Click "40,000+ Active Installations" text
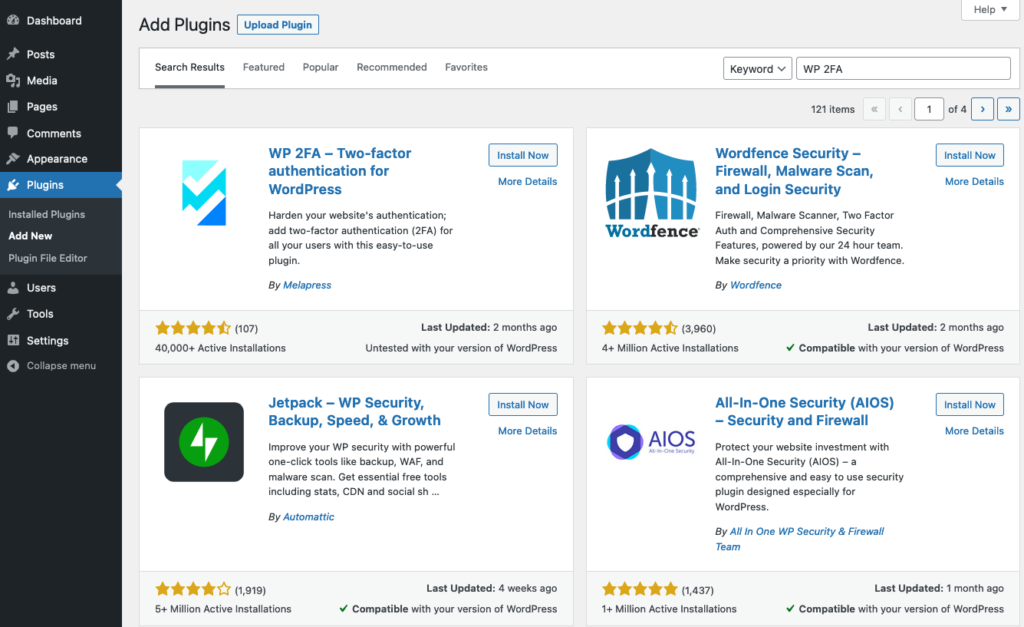The height and width of the screenshot is (627, 1024). tap(220, 348)
